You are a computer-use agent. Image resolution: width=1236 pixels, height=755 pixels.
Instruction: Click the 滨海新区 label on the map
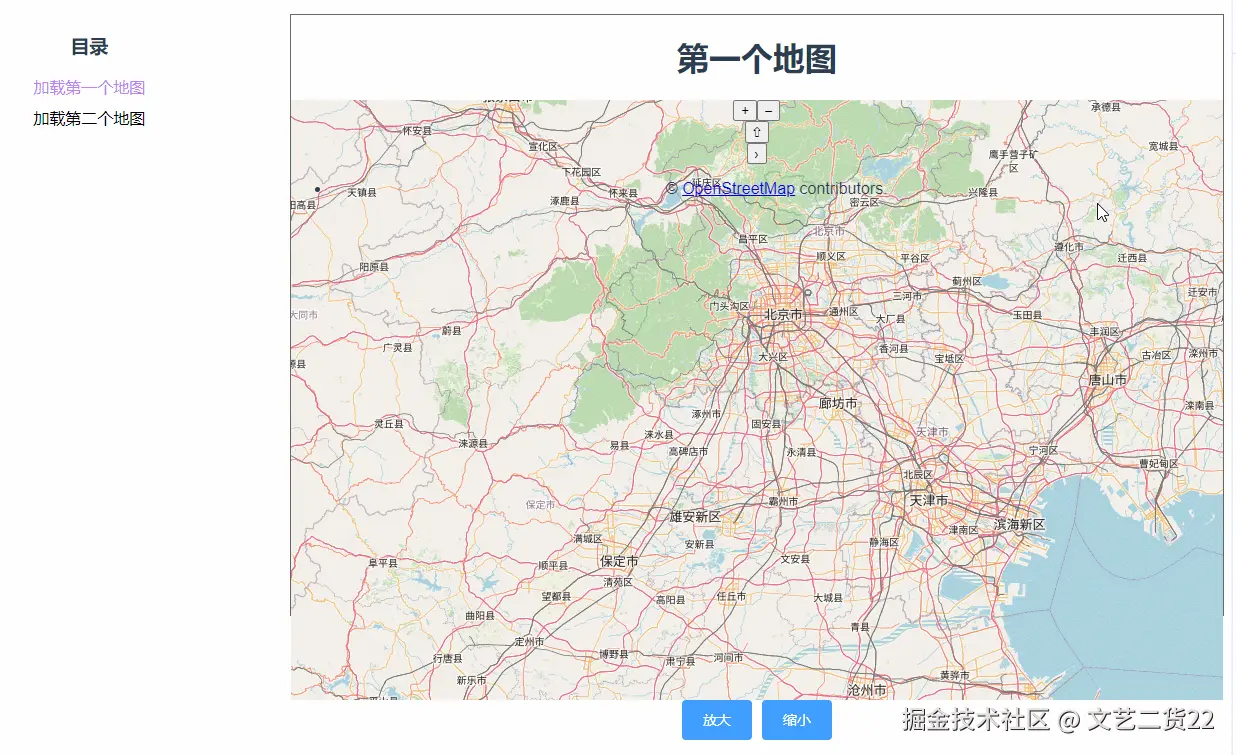(1019, 525)
